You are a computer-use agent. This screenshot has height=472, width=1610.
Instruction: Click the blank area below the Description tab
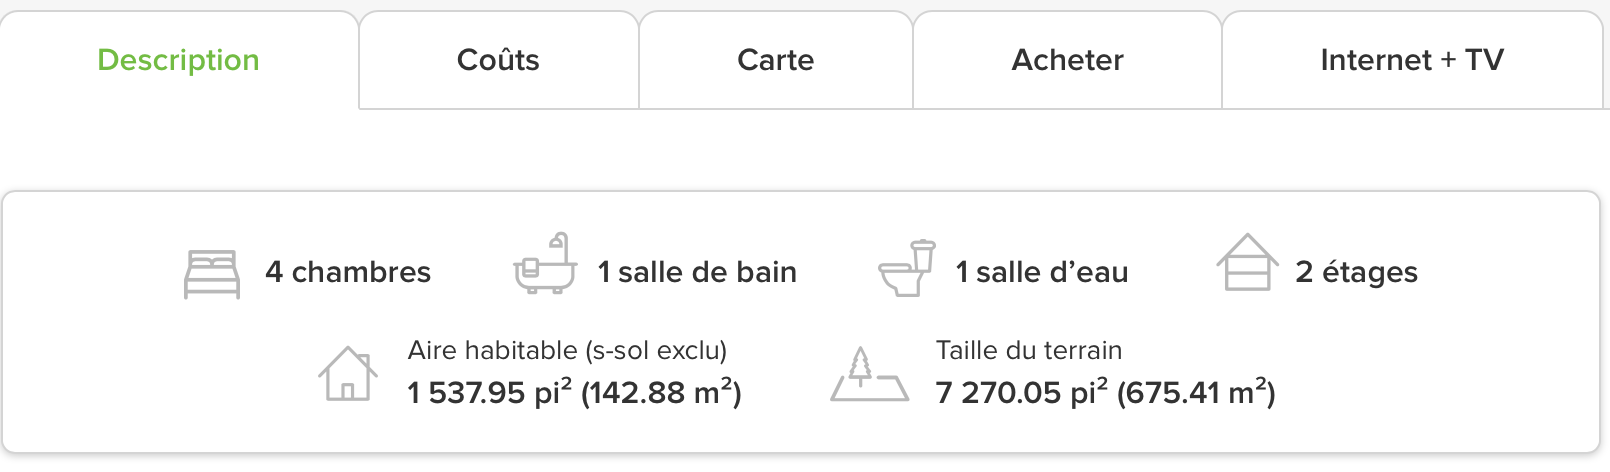click(179, 150)
